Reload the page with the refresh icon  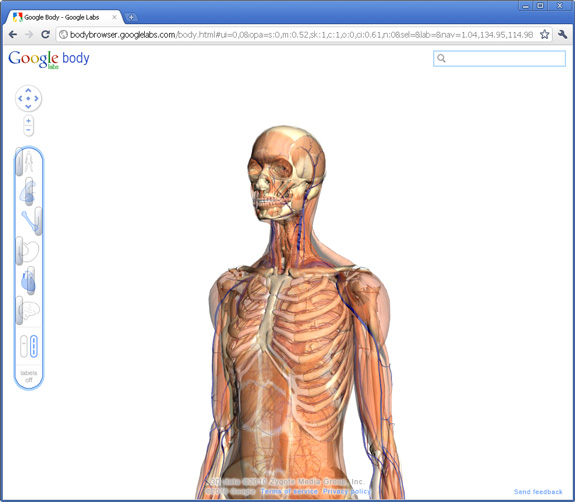click(45, 34)
